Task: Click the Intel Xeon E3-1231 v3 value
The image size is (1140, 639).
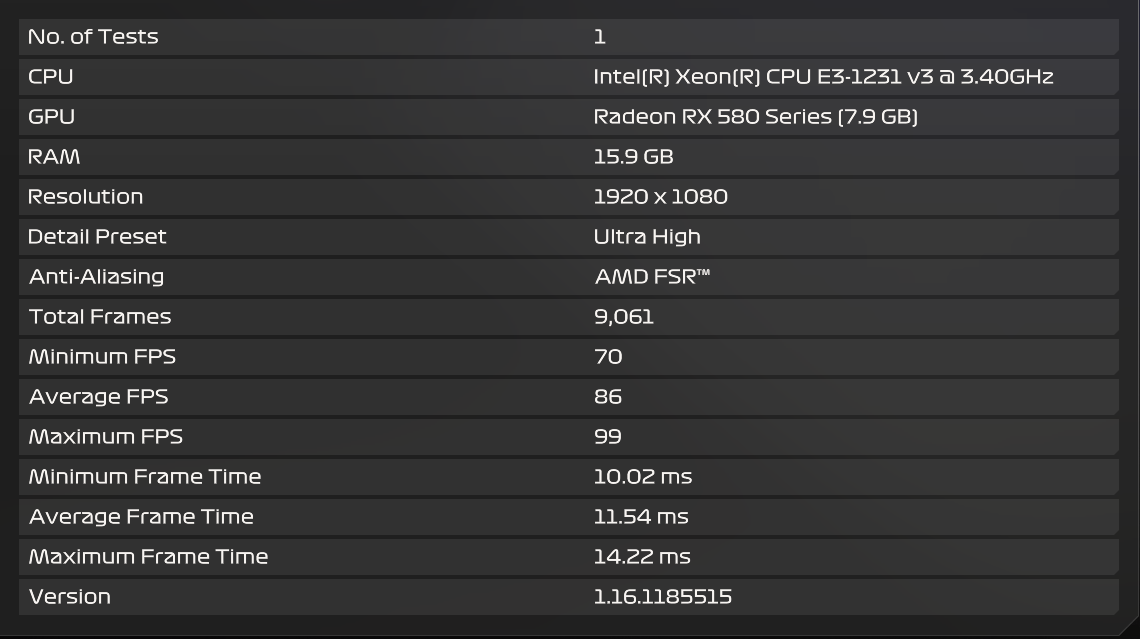Action: pos(823,76)
